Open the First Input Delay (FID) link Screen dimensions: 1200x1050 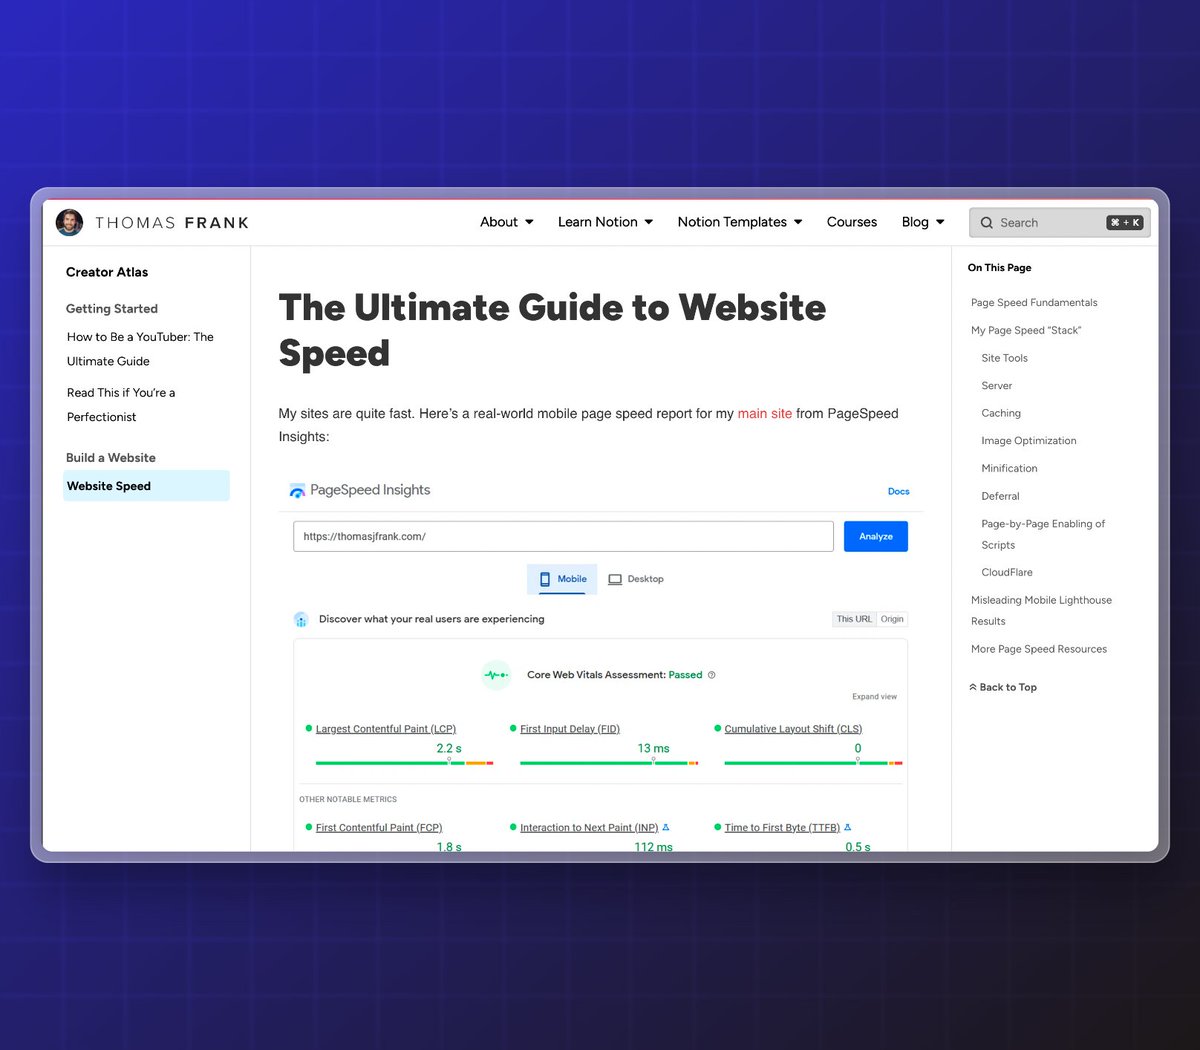click(570, 729)
